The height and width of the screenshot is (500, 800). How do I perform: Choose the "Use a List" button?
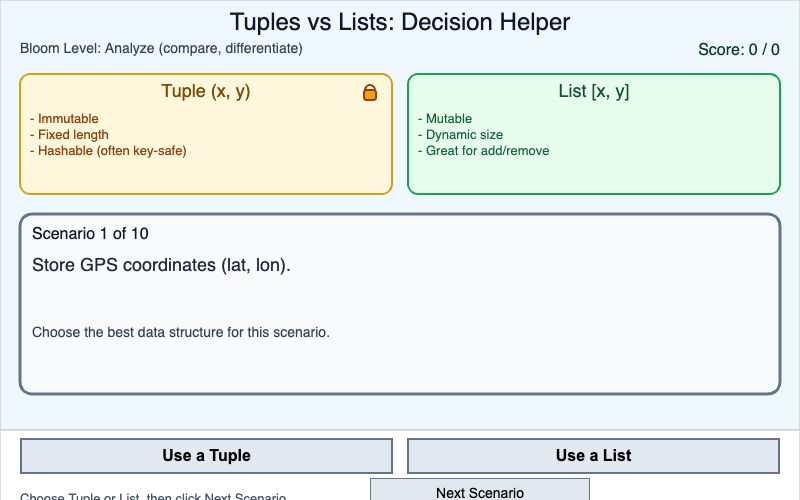[593, 456]
